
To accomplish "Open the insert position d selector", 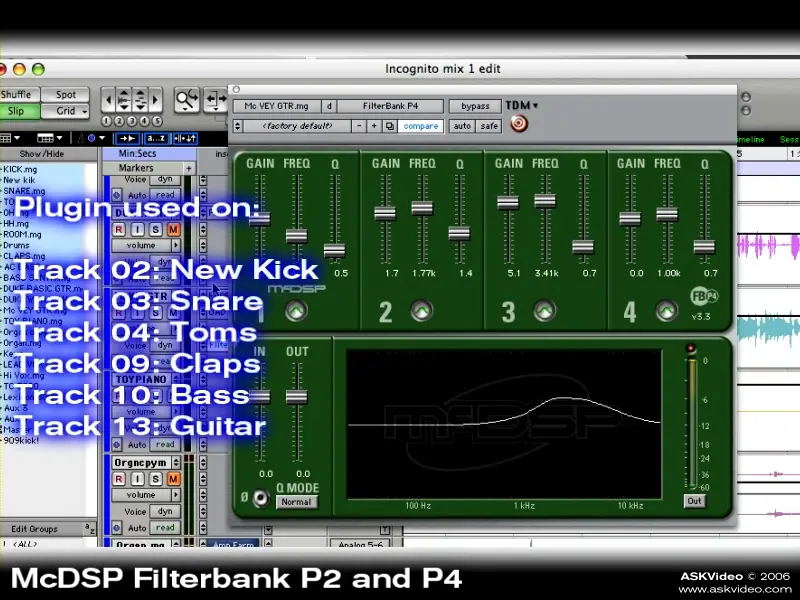I will point(329,106).
